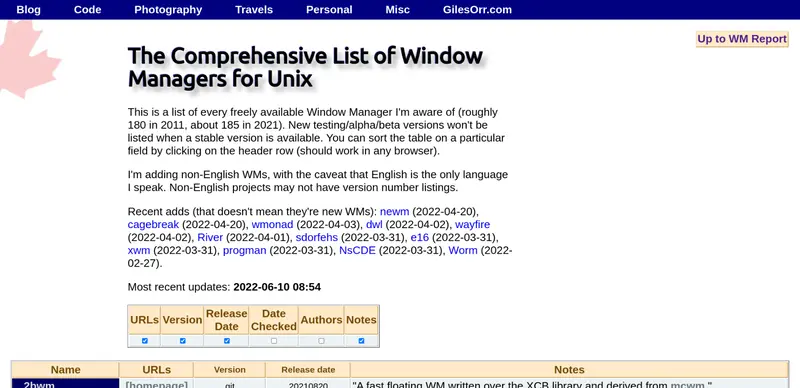Viewport: 800px width, 388px height.
Task: Follow the xwm link
Action: [x=139, y=251]
